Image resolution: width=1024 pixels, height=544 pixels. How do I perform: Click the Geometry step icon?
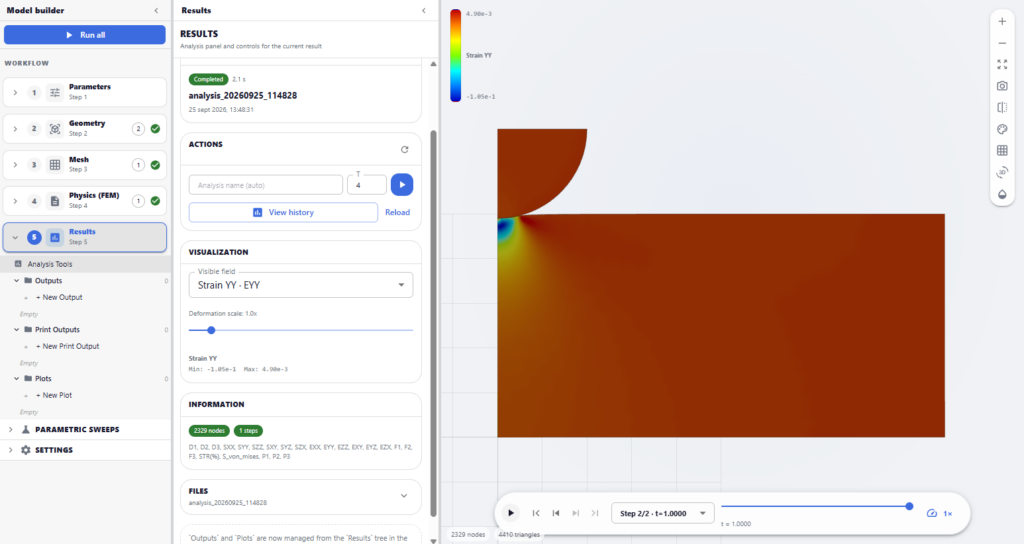click(55, 129)
